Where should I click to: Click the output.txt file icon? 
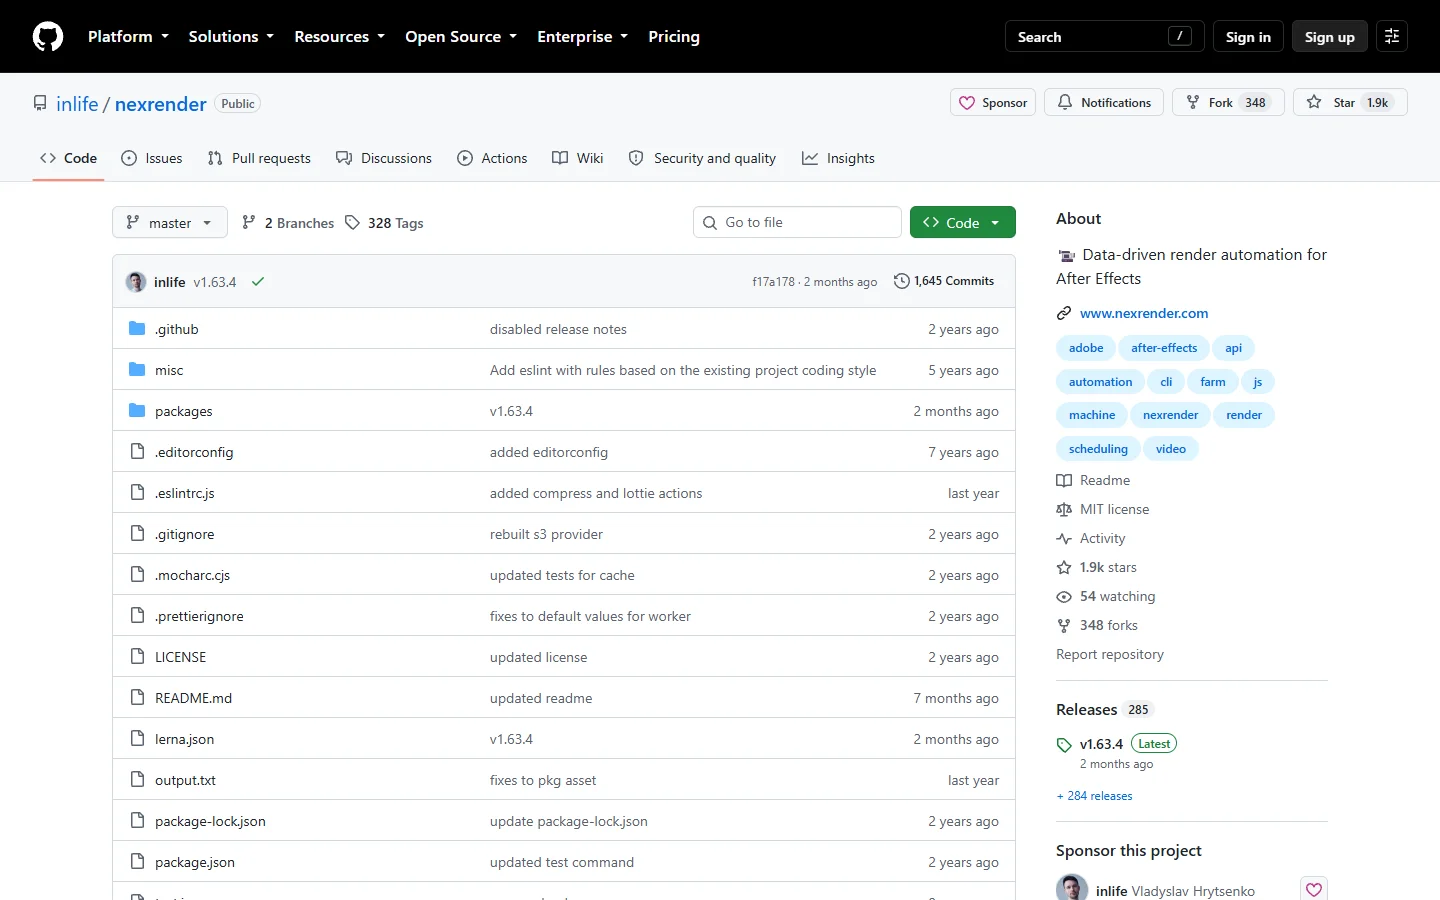[137, 780]
